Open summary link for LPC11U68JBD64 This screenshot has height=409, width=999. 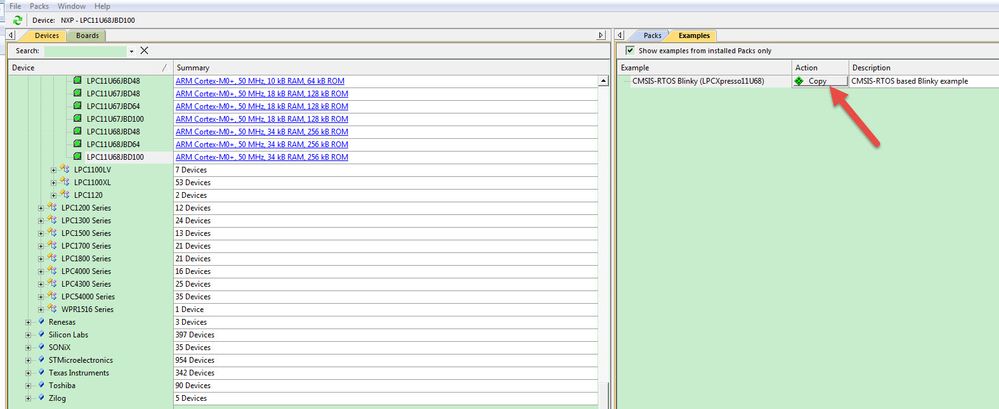262,145
